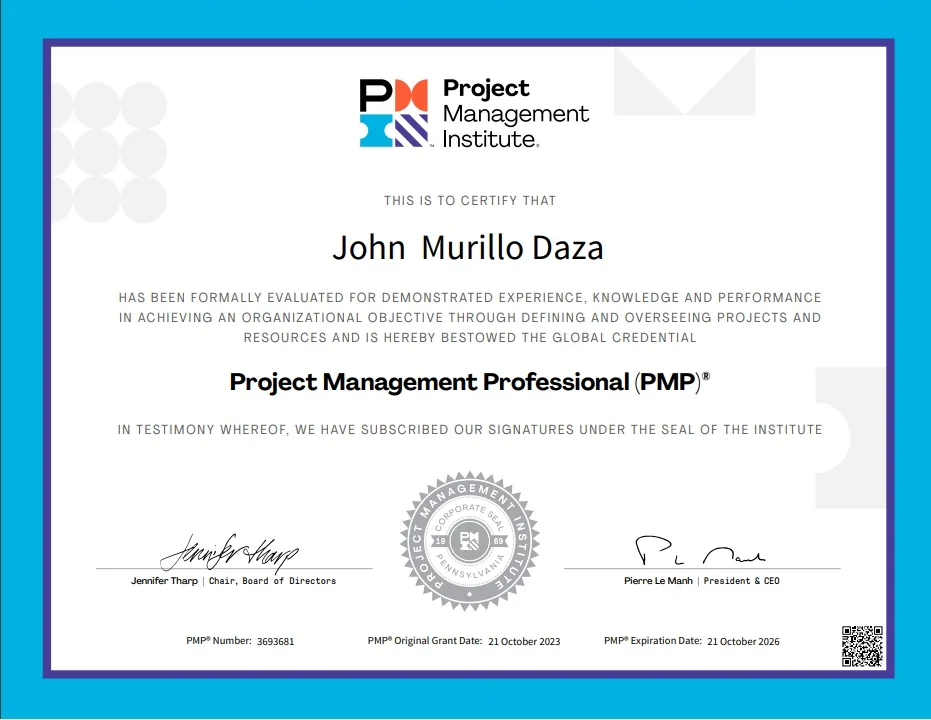Select the name "John Murillo Daza"
The image size is (931, 720).
pos(468,248)
